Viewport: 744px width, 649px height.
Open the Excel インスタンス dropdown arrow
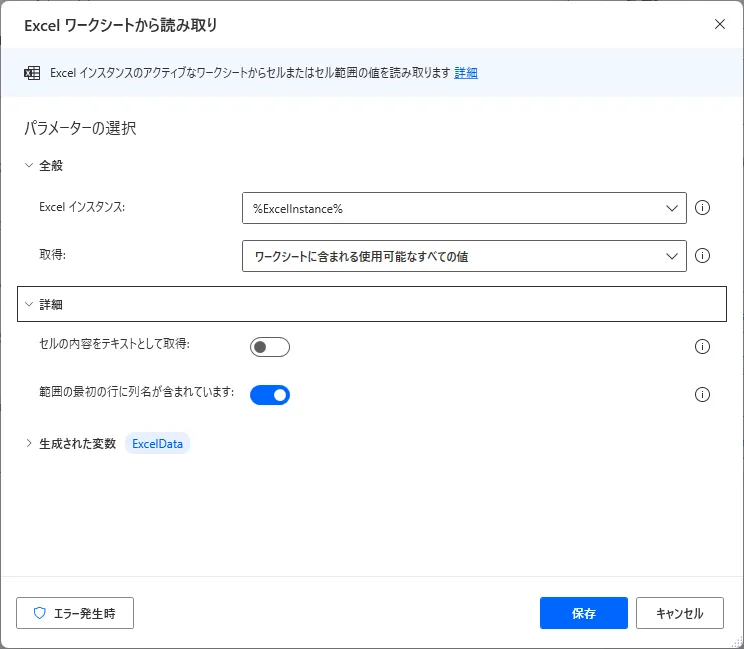pos(671,208)
